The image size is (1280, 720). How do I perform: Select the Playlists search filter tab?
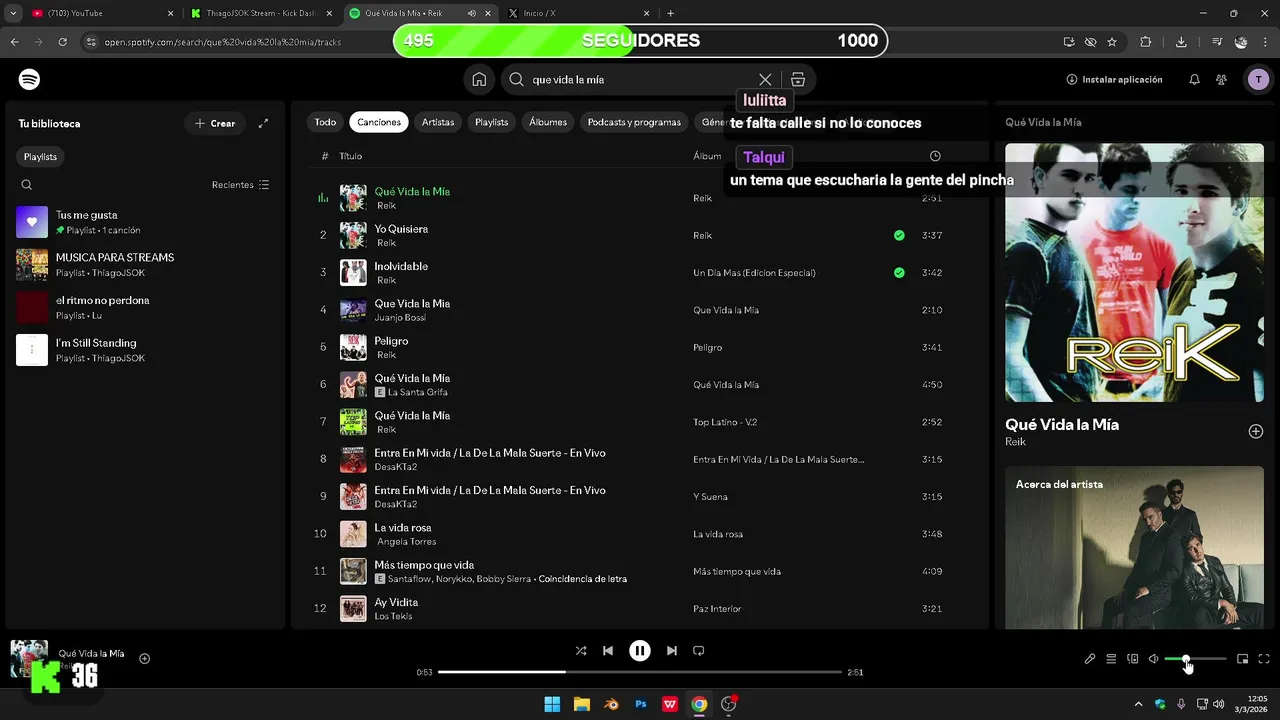492,122
